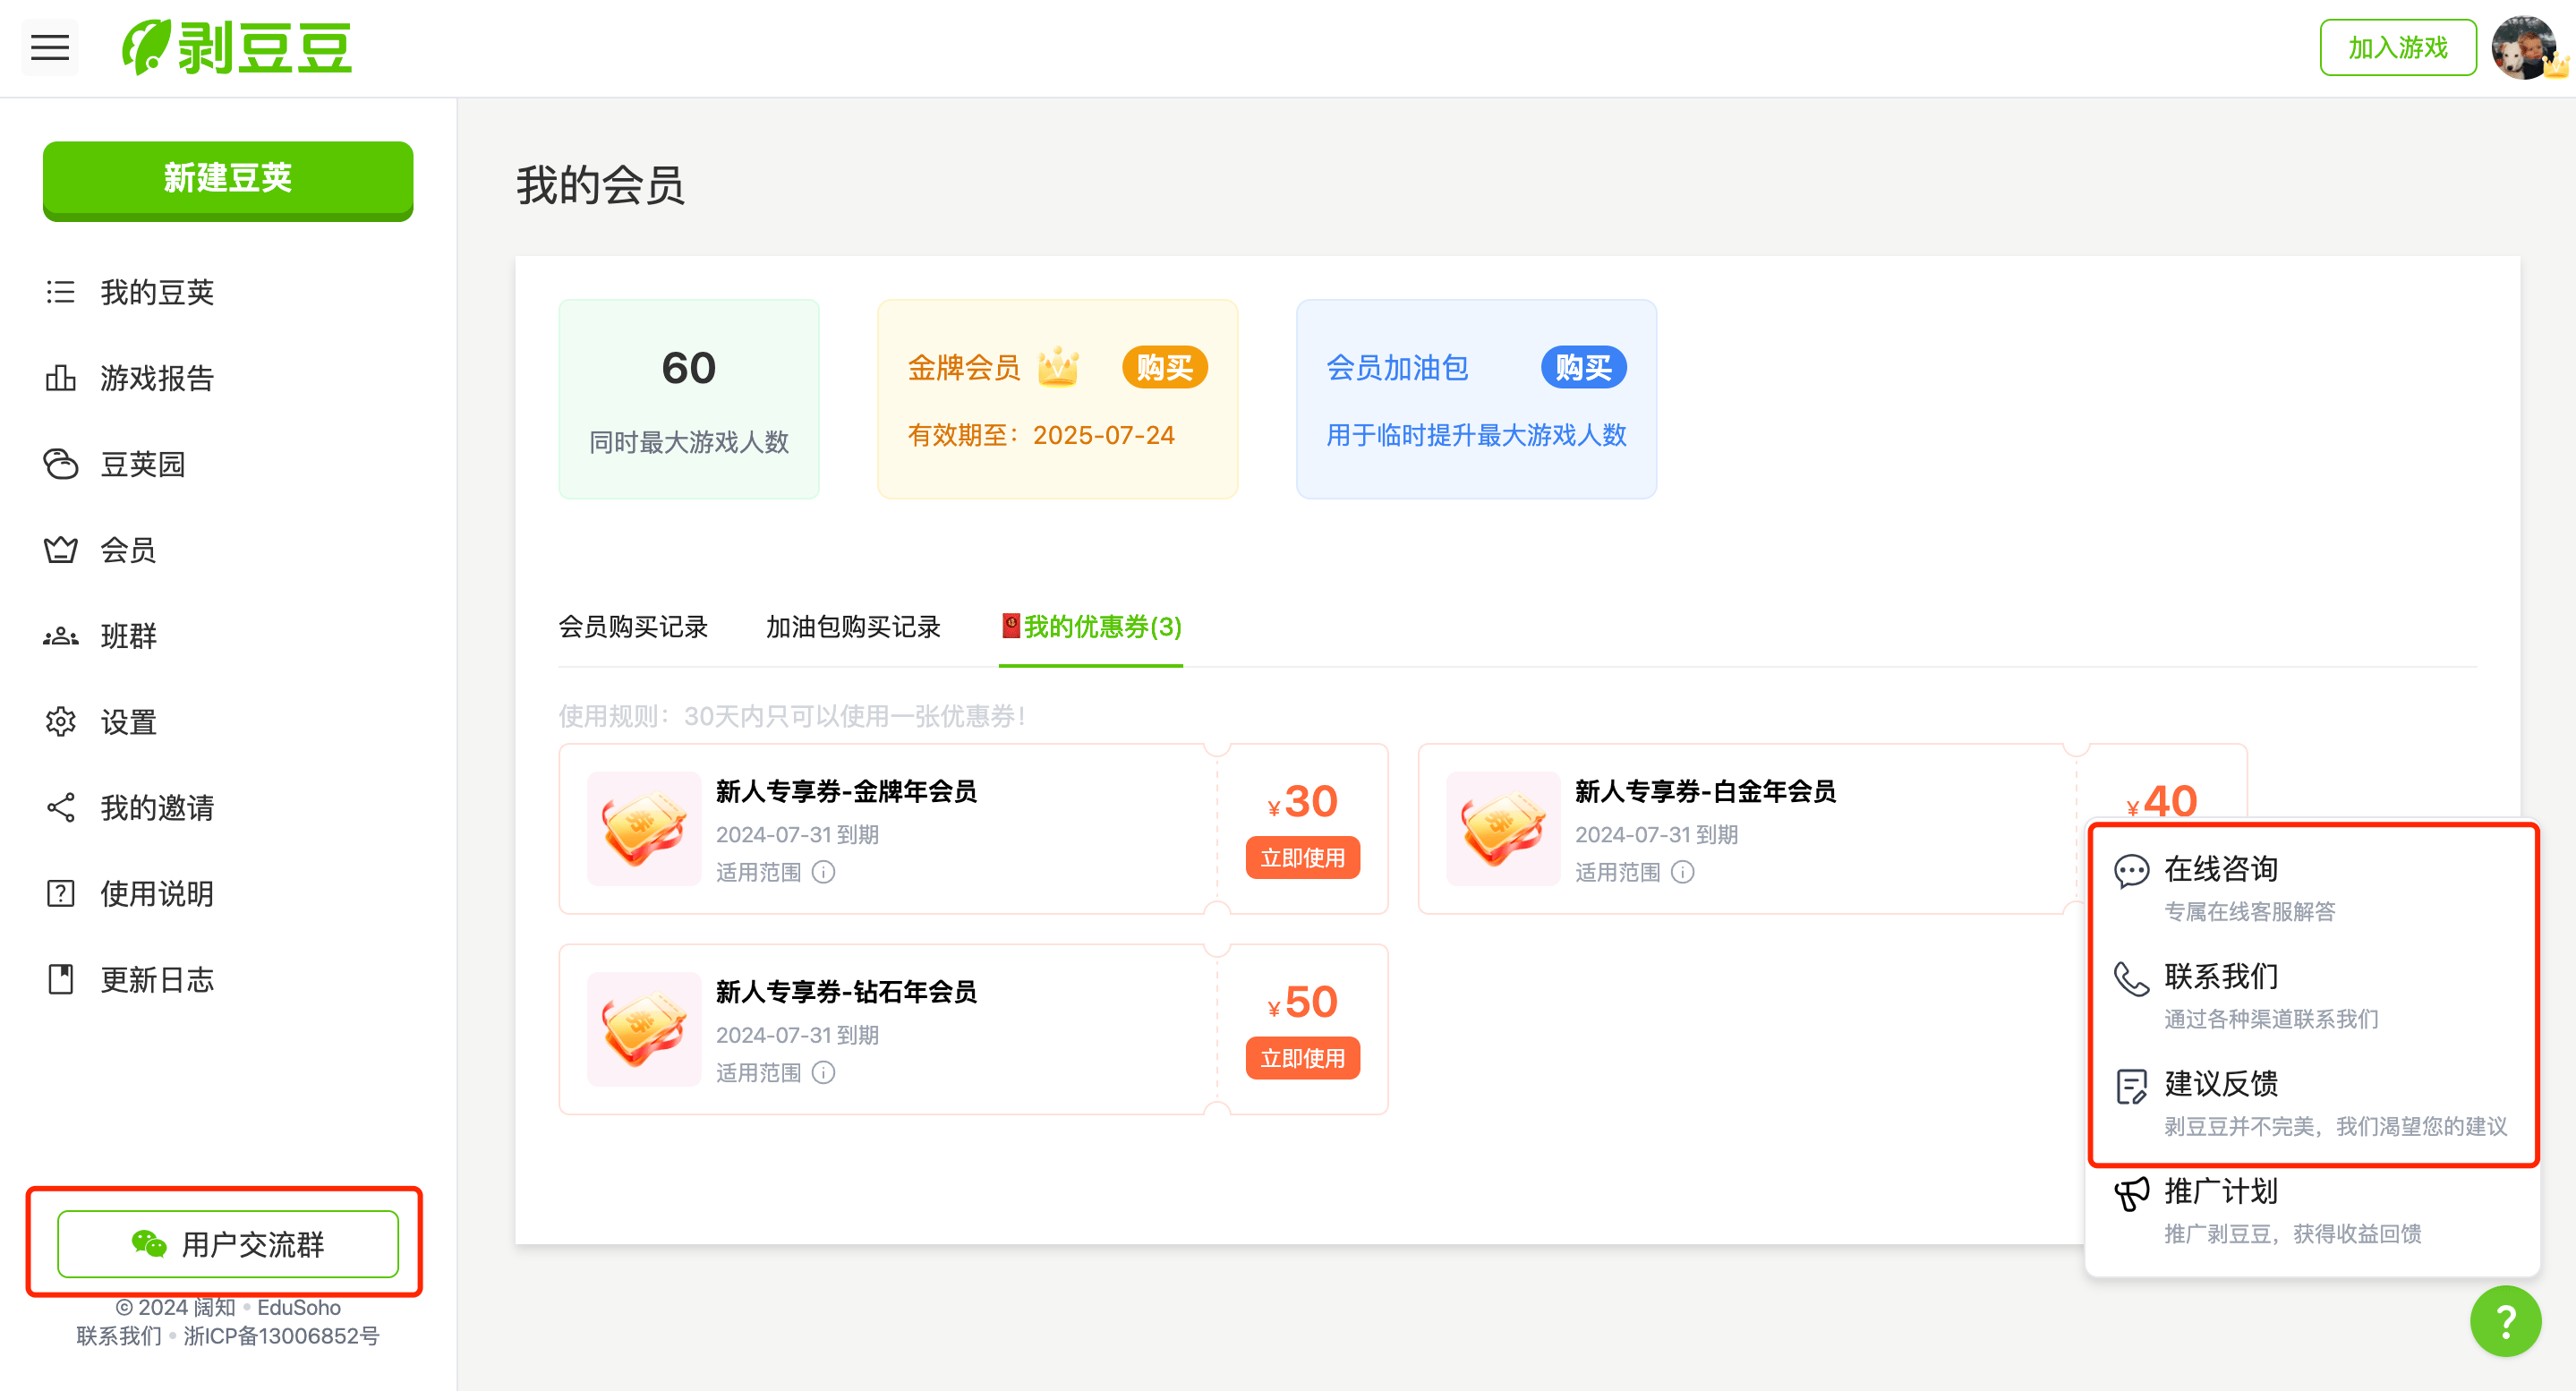Click the 白金年会员 coupon image
Image resolution: width=2576 pixels, height=1391 pixels.
click(1503, 828)
